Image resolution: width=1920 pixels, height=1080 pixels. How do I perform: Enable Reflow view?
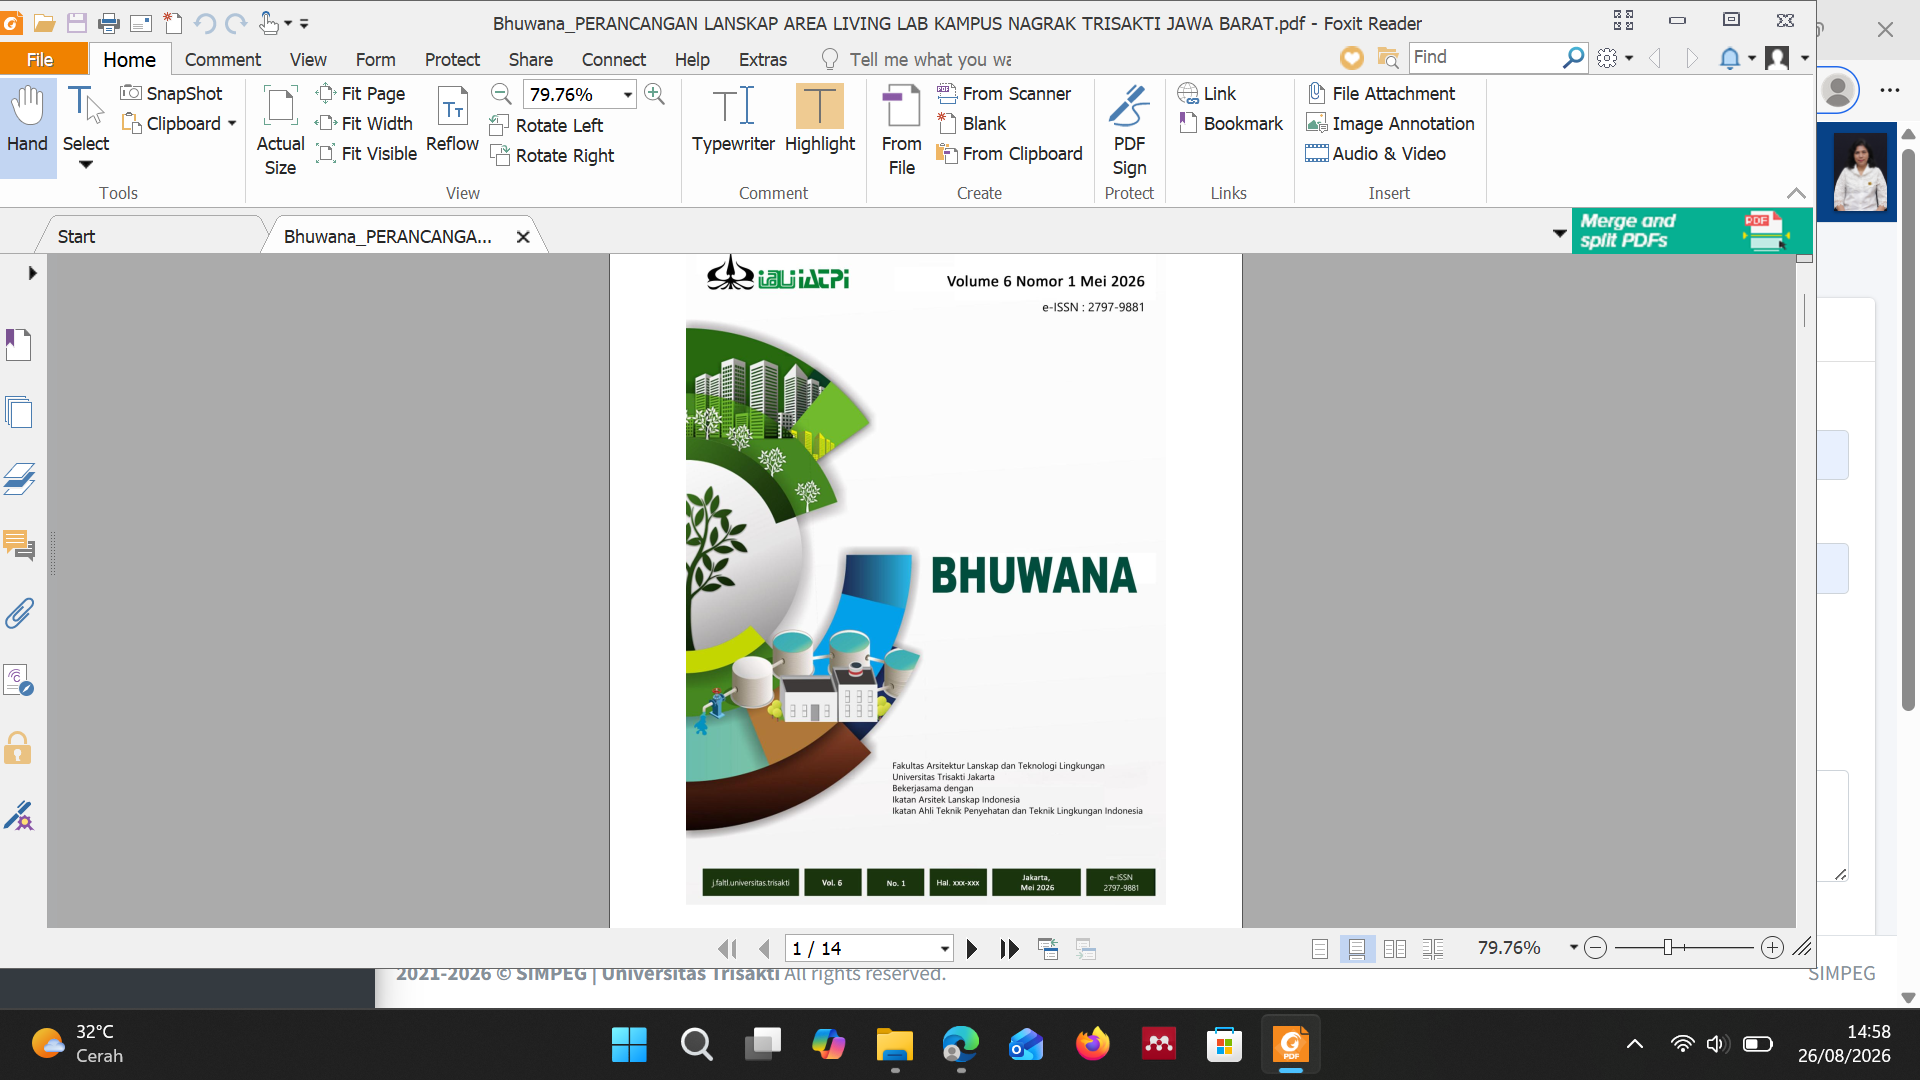tap(452, 119)
